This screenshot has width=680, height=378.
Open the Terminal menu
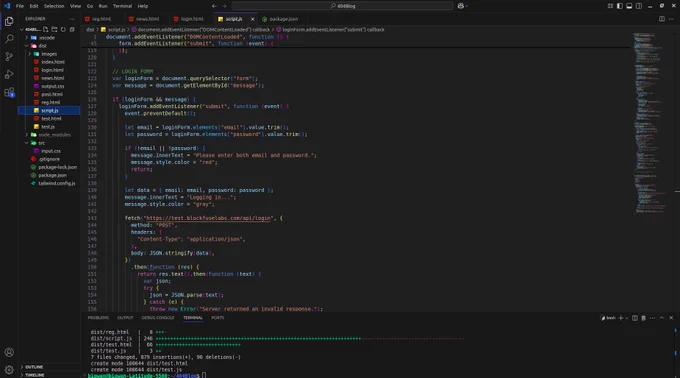pyautogui.click(x=122, y=6)
